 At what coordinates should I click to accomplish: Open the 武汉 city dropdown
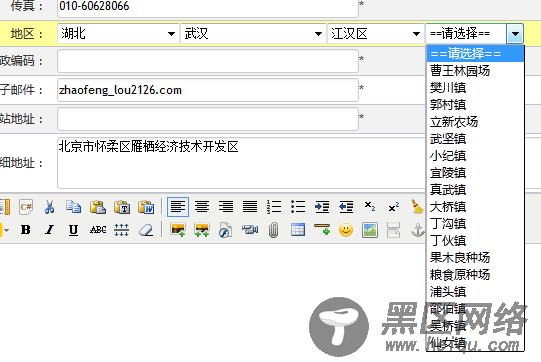[253, 34]
